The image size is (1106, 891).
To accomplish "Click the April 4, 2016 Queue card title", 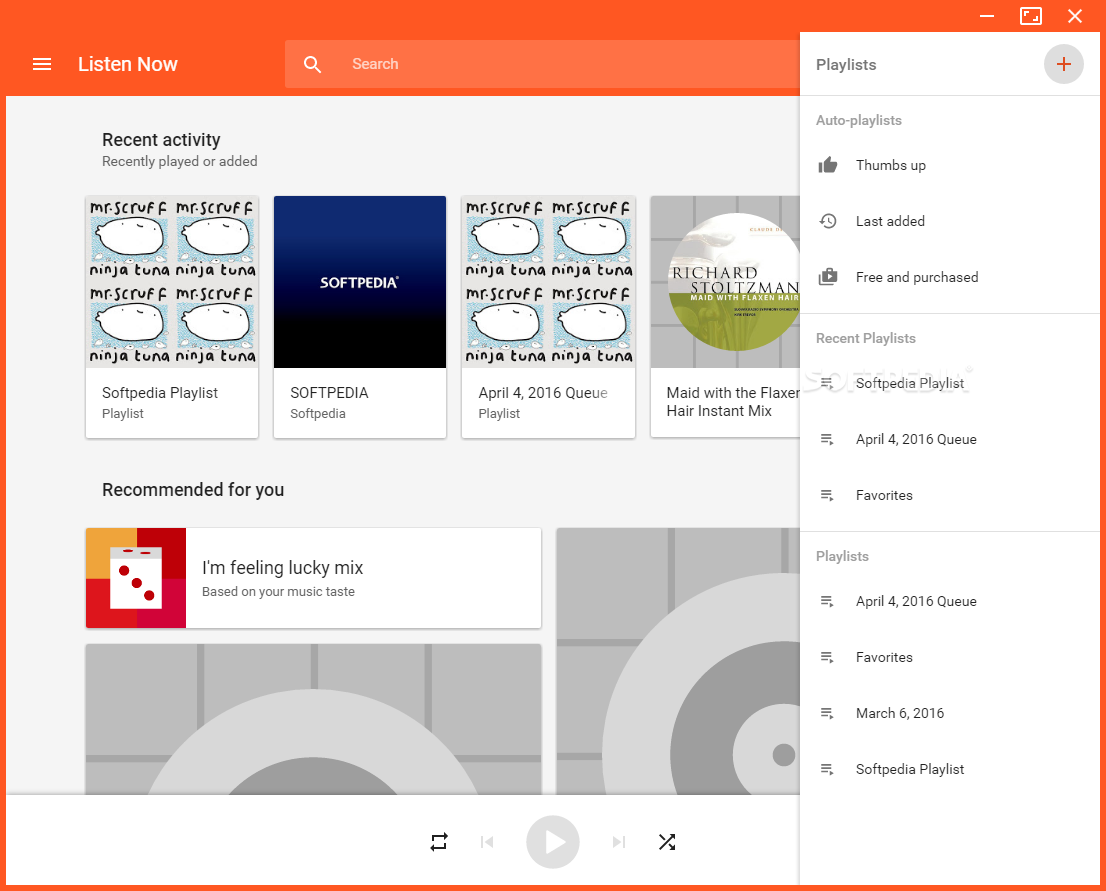I will click(x=543, y=393).
